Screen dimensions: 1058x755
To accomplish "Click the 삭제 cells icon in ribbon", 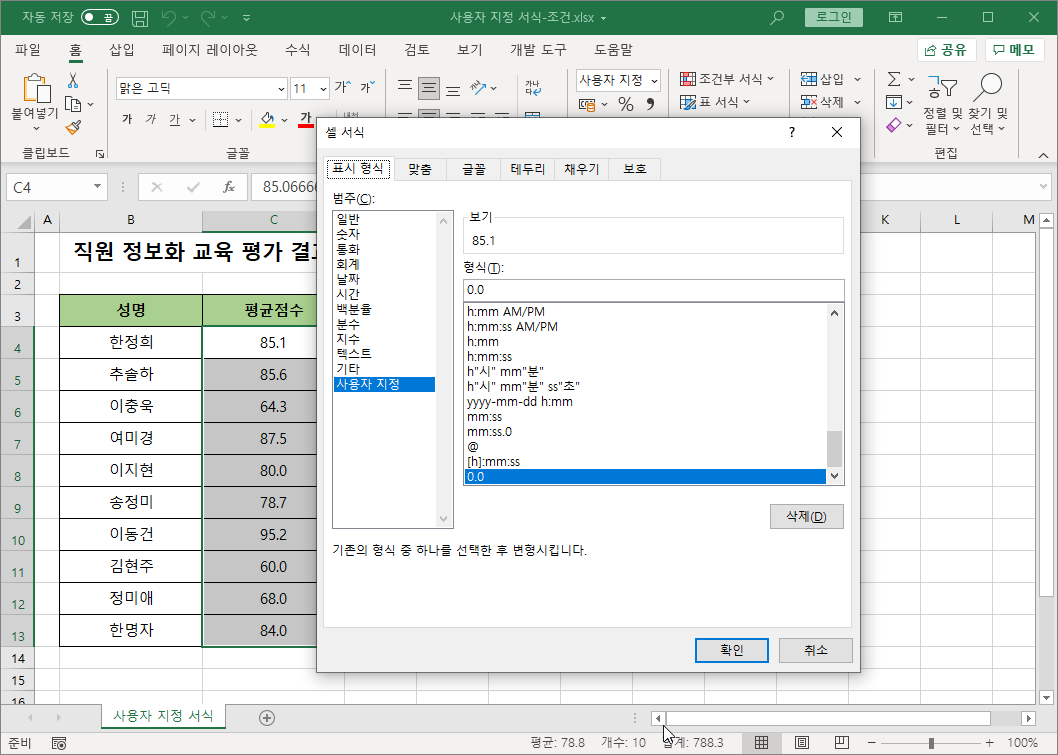I will 809,102.
